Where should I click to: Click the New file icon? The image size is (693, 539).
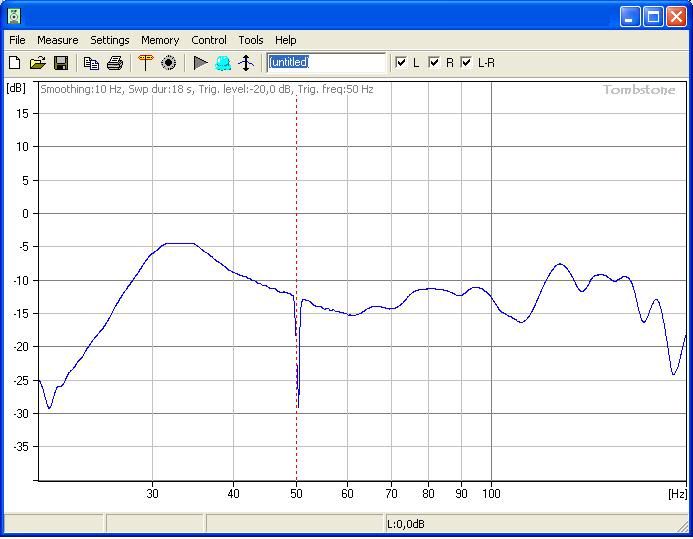pyautogui.click(x=15, y=63)
